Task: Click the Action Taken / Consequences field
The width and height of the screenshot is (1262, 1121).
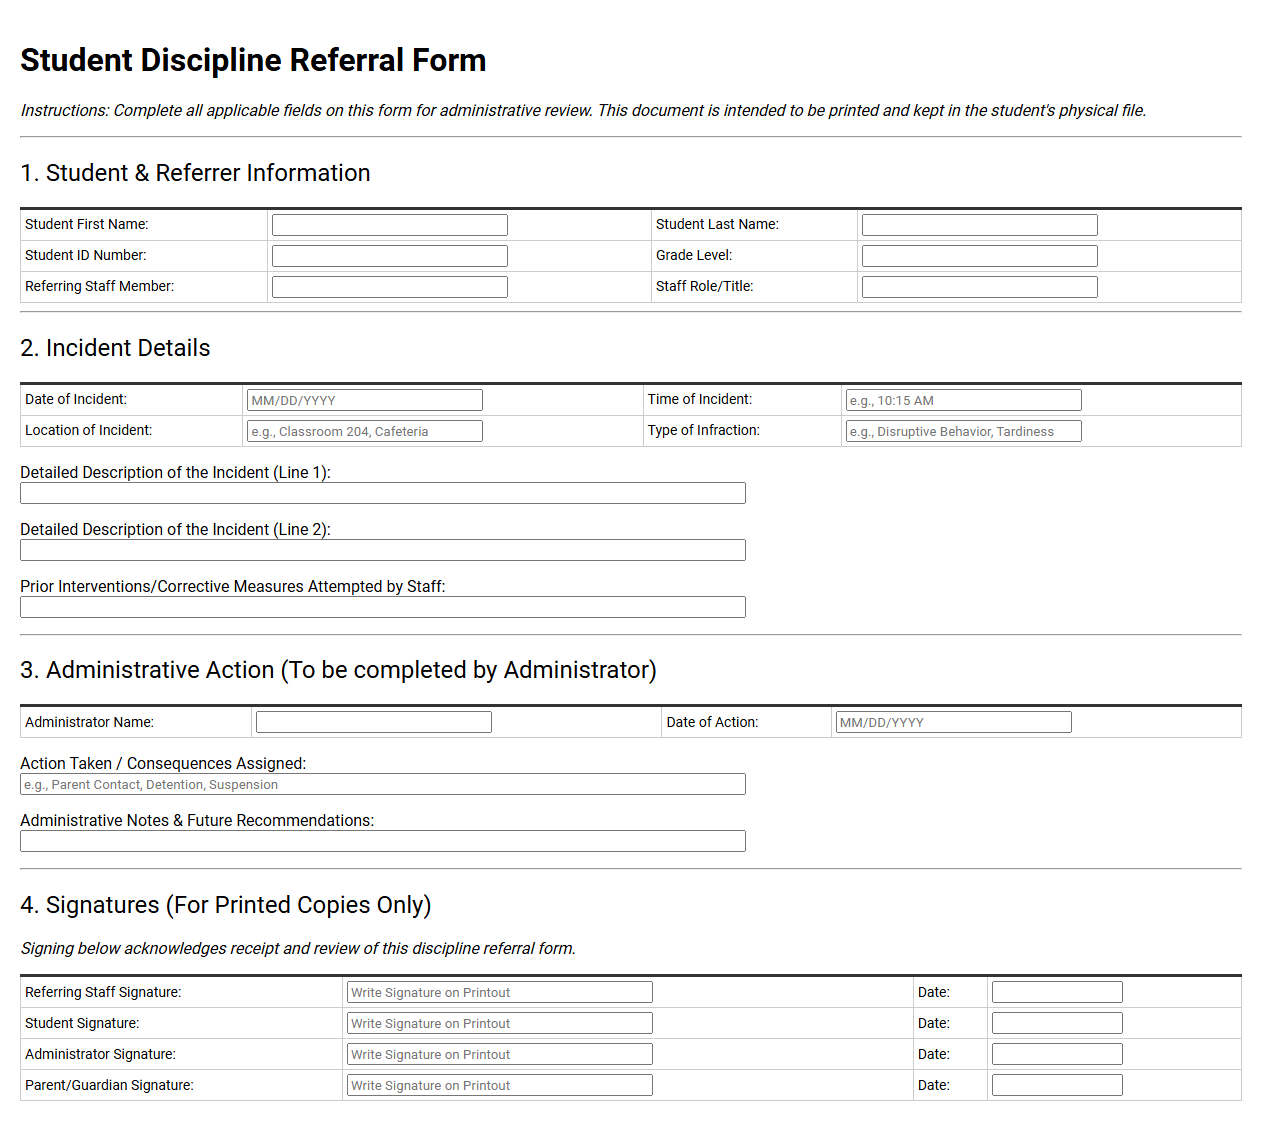Action: 383,784
